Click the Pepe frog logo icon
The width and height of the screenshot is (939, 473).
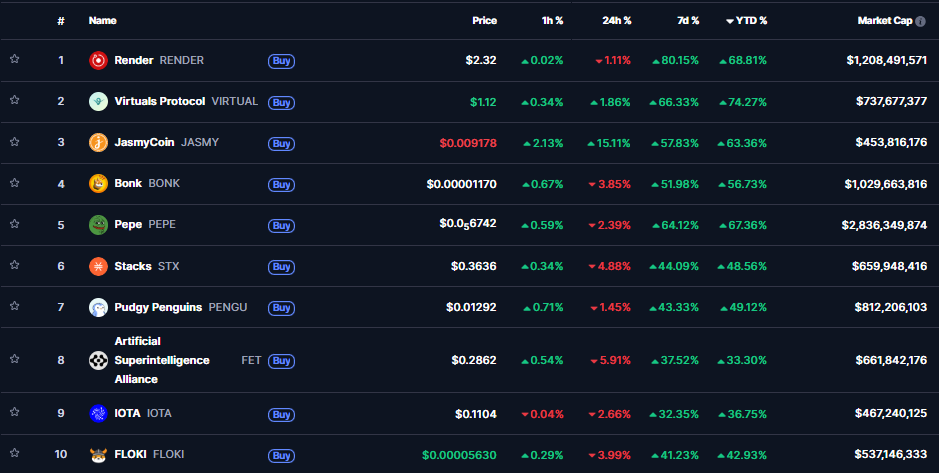coord(98,224)
